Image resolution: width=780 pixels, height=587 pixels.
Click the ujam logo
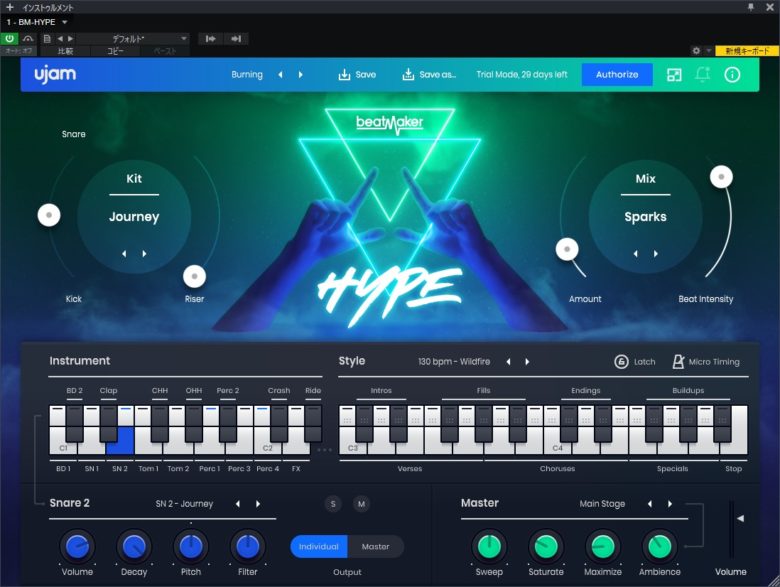pos(55,75)
